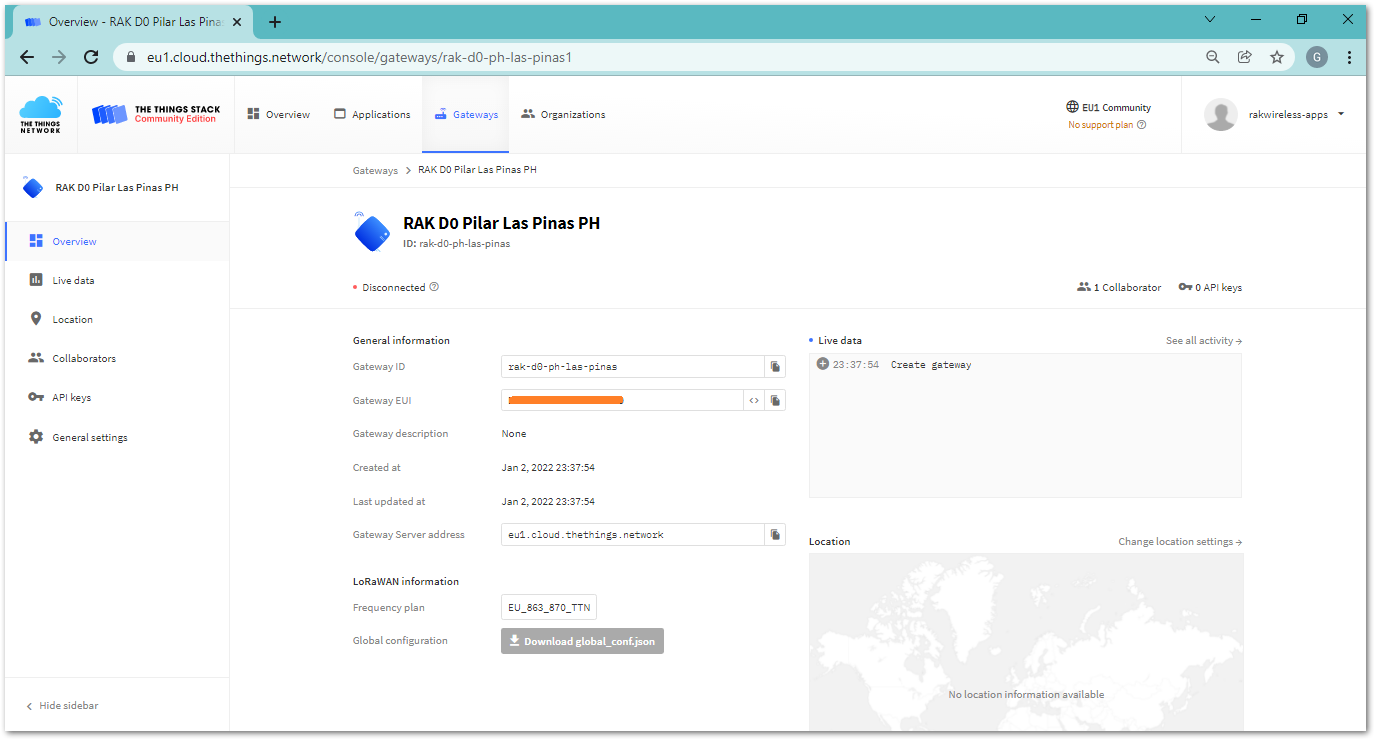The width and height of the screenshot is (1375, 740).
Task: Toggle Gateway EUI byte format with <> icon
Action: point(755,400)
